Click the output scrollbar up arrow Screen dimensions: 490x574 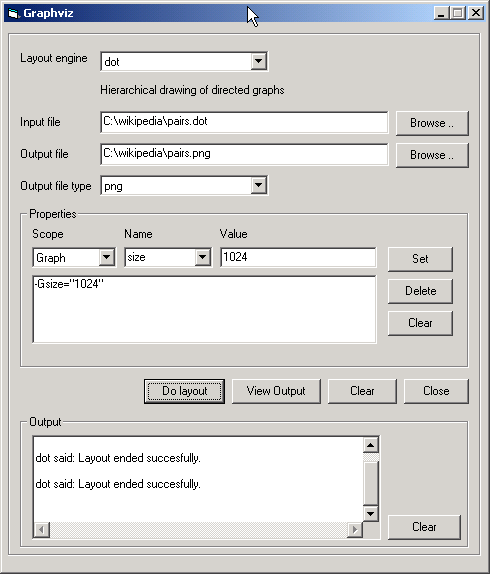[x=370, y=445]
